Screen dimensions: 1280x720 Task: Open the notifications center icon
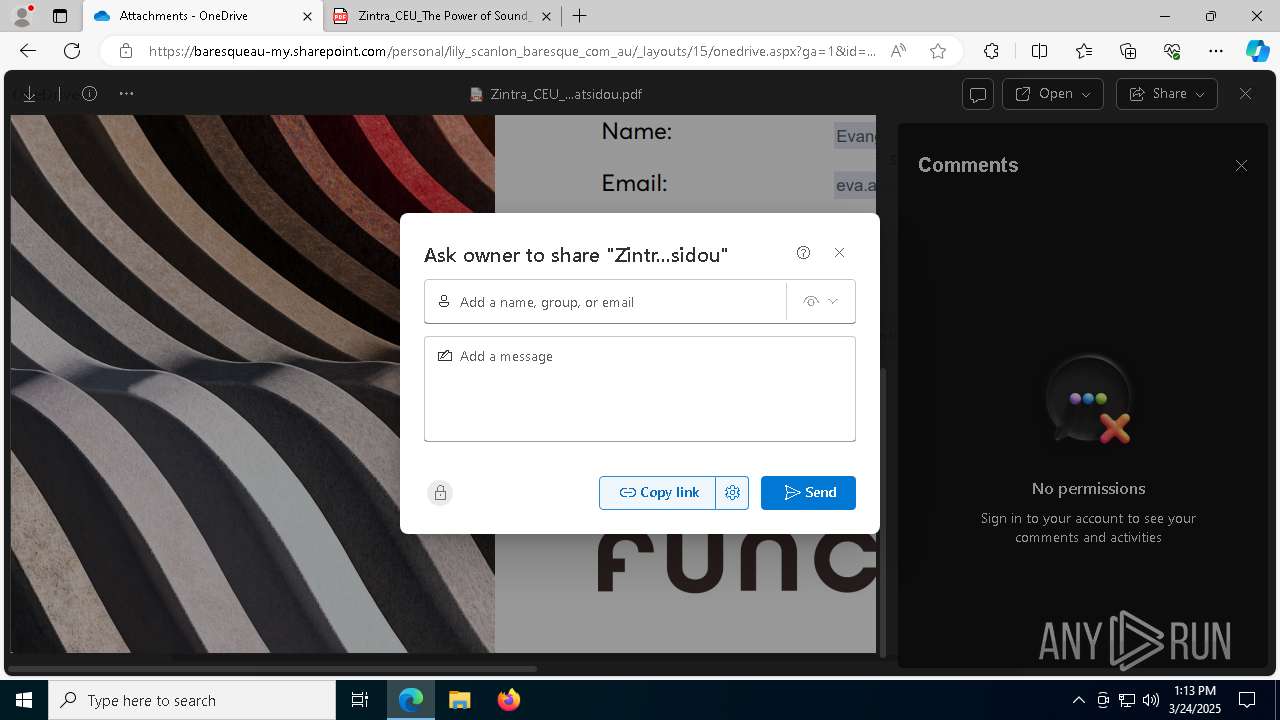(1247, 700)
